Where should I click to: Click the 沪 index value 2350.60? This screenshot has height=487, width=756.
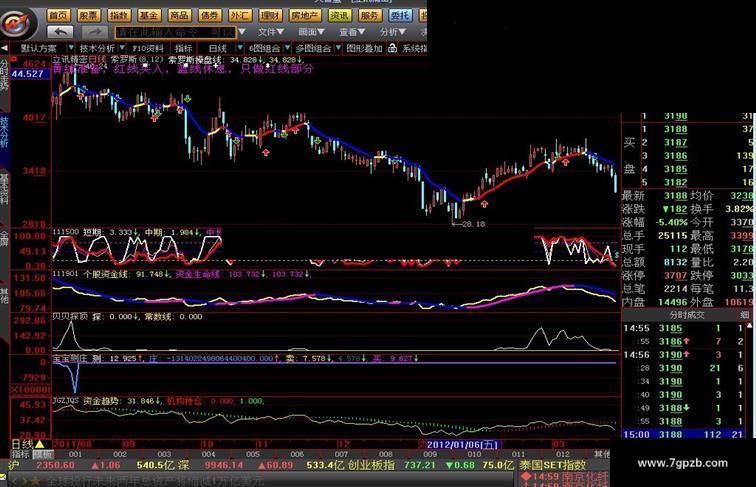(x=55, y=465)
